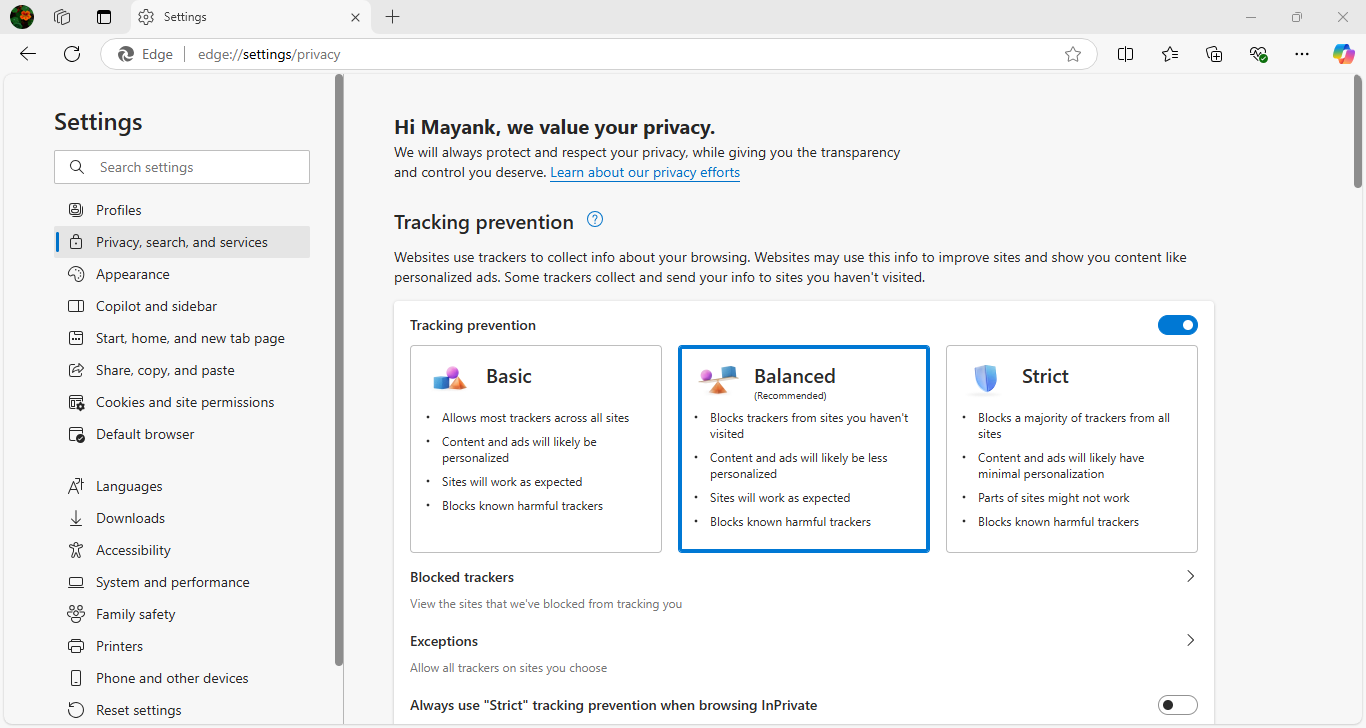1366x728 pixels.
Task: Go to Reset settings
Action: pos(137,709)
